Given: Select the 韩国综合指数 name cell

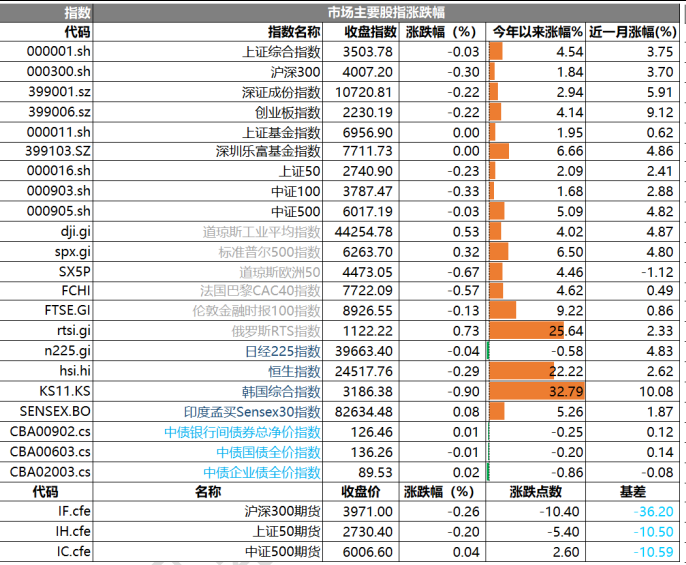Looking at the screenshot, I should (207, 391).
